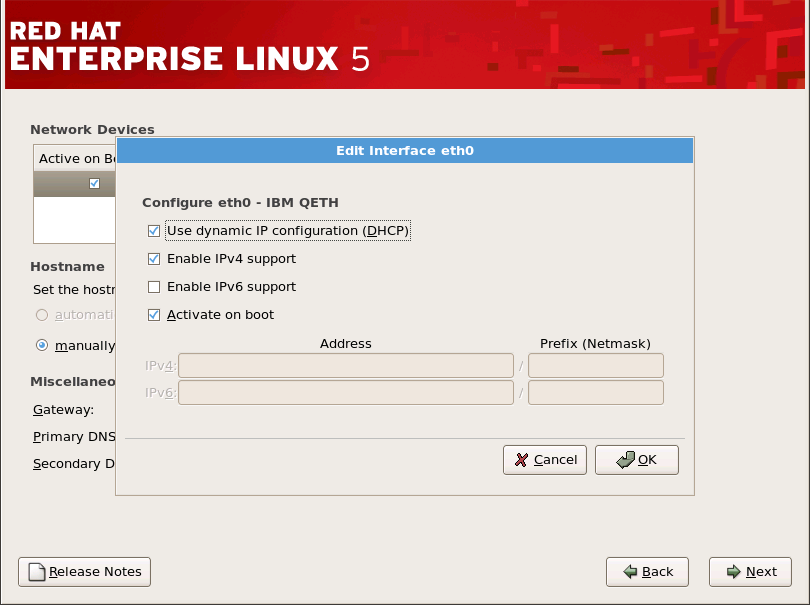Screen dimensions: 810x605
Task: Click the IPv4 address input field
Action: (345, 365)
